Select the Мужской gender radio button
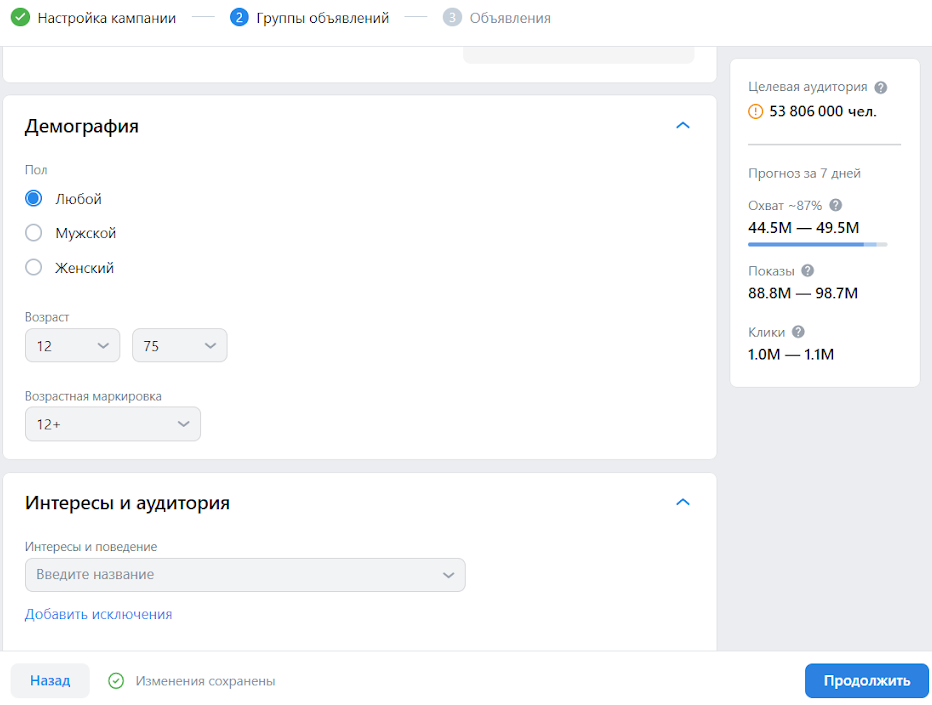The height and width of the screenshot is (705, 932). click(33, 232)
